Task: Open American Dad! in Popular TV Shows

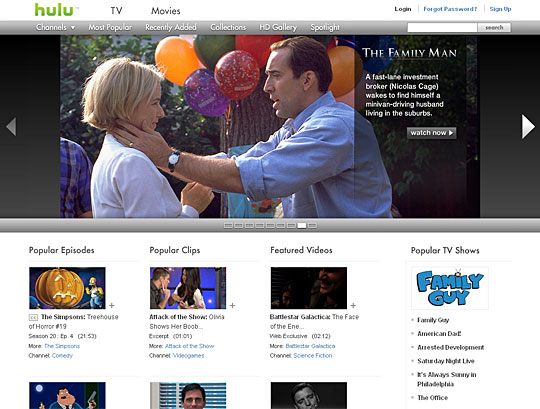Action: [x=439, y=334]
